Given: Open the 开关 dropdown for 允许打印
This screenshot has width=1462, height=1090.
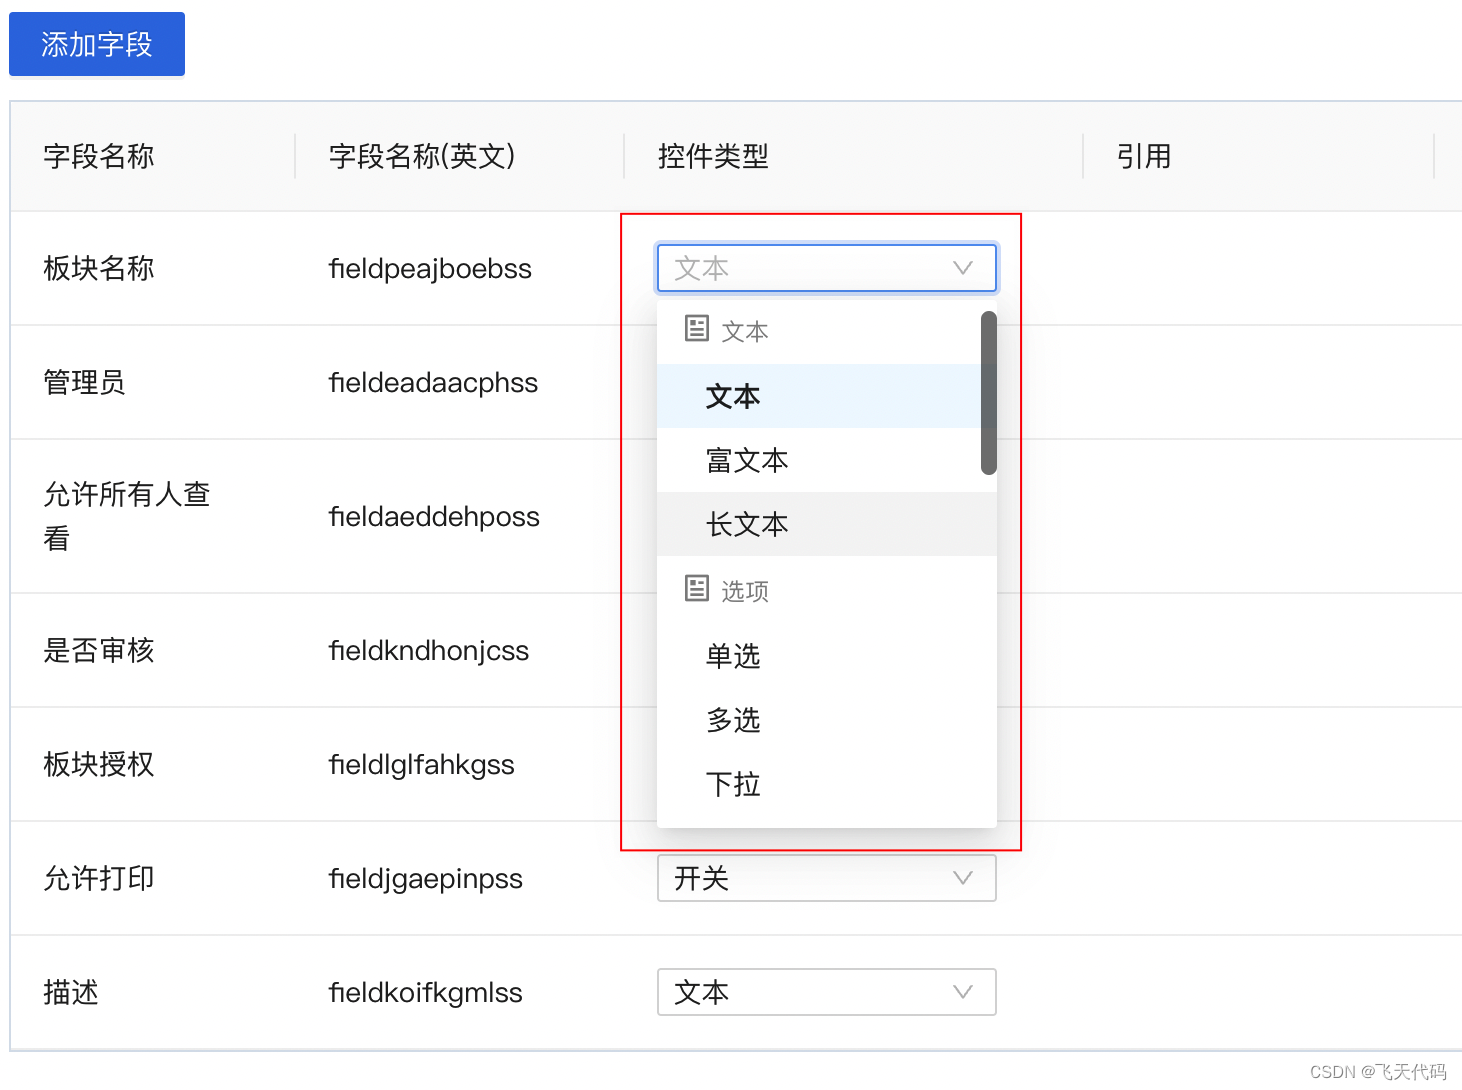Looking at the screenshot, I should pyautogui.click(x=826, y=878).
